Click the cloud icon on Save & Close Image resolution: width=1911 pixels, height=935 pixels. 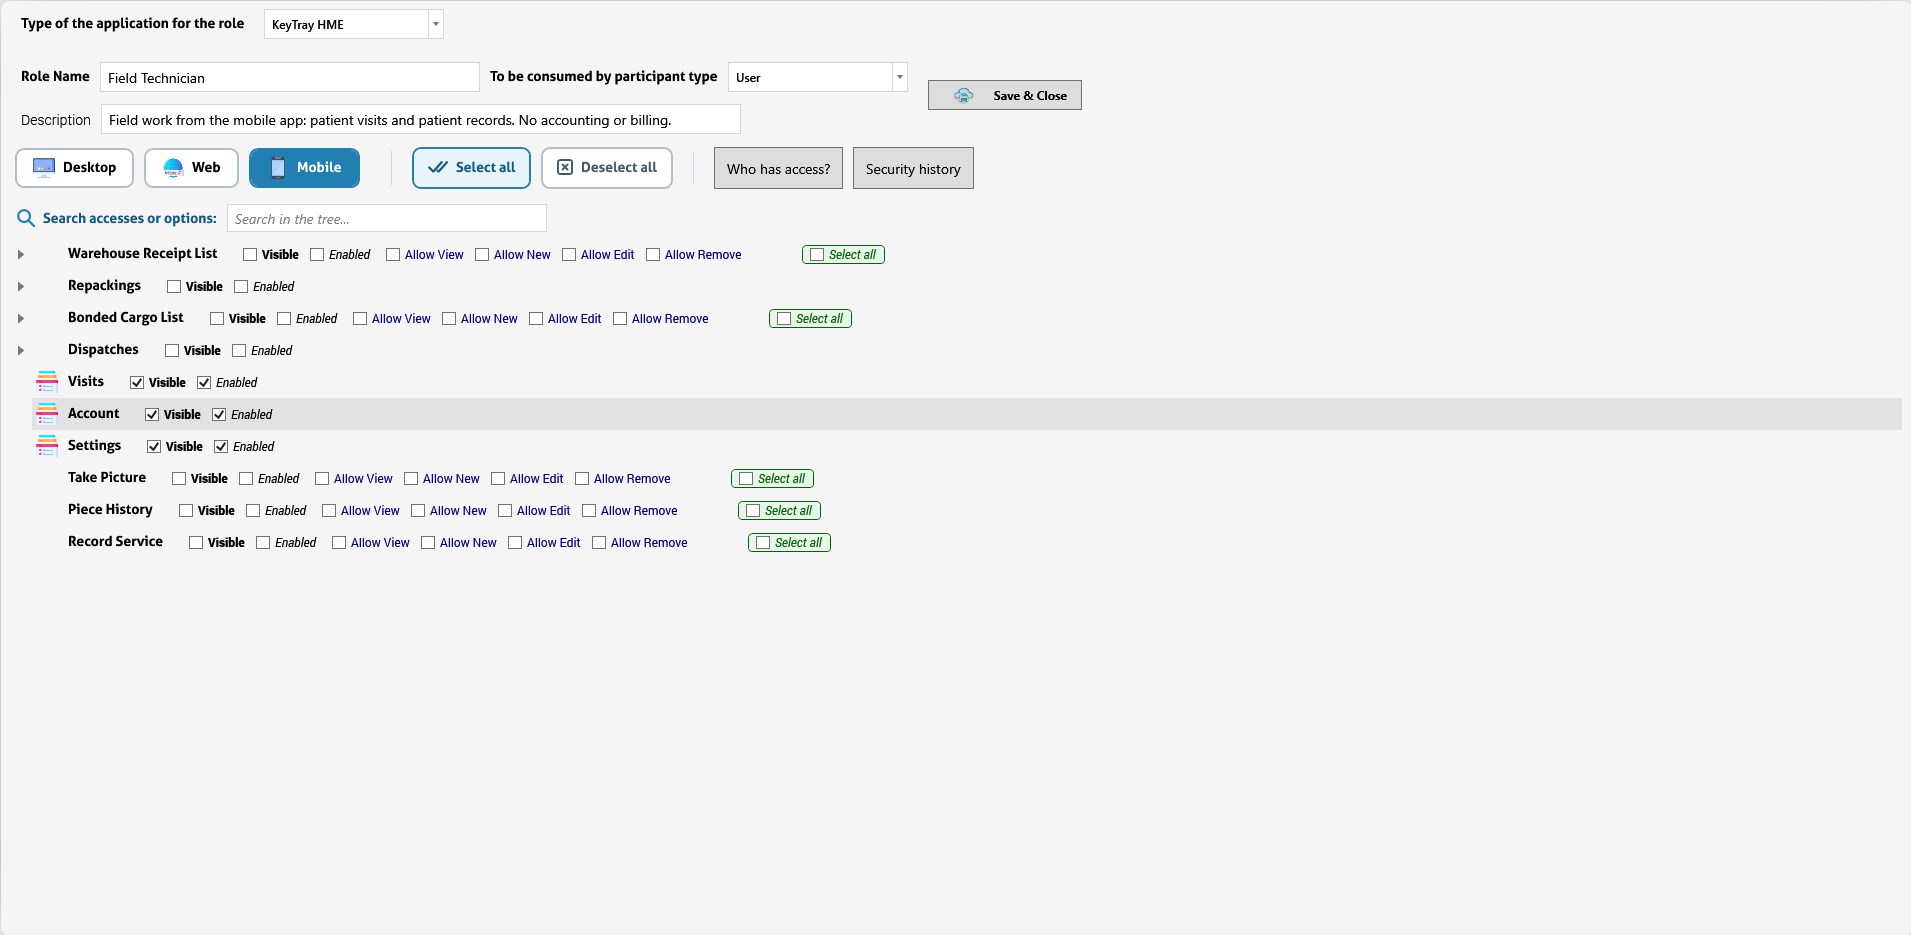click(x=963, y=95)
